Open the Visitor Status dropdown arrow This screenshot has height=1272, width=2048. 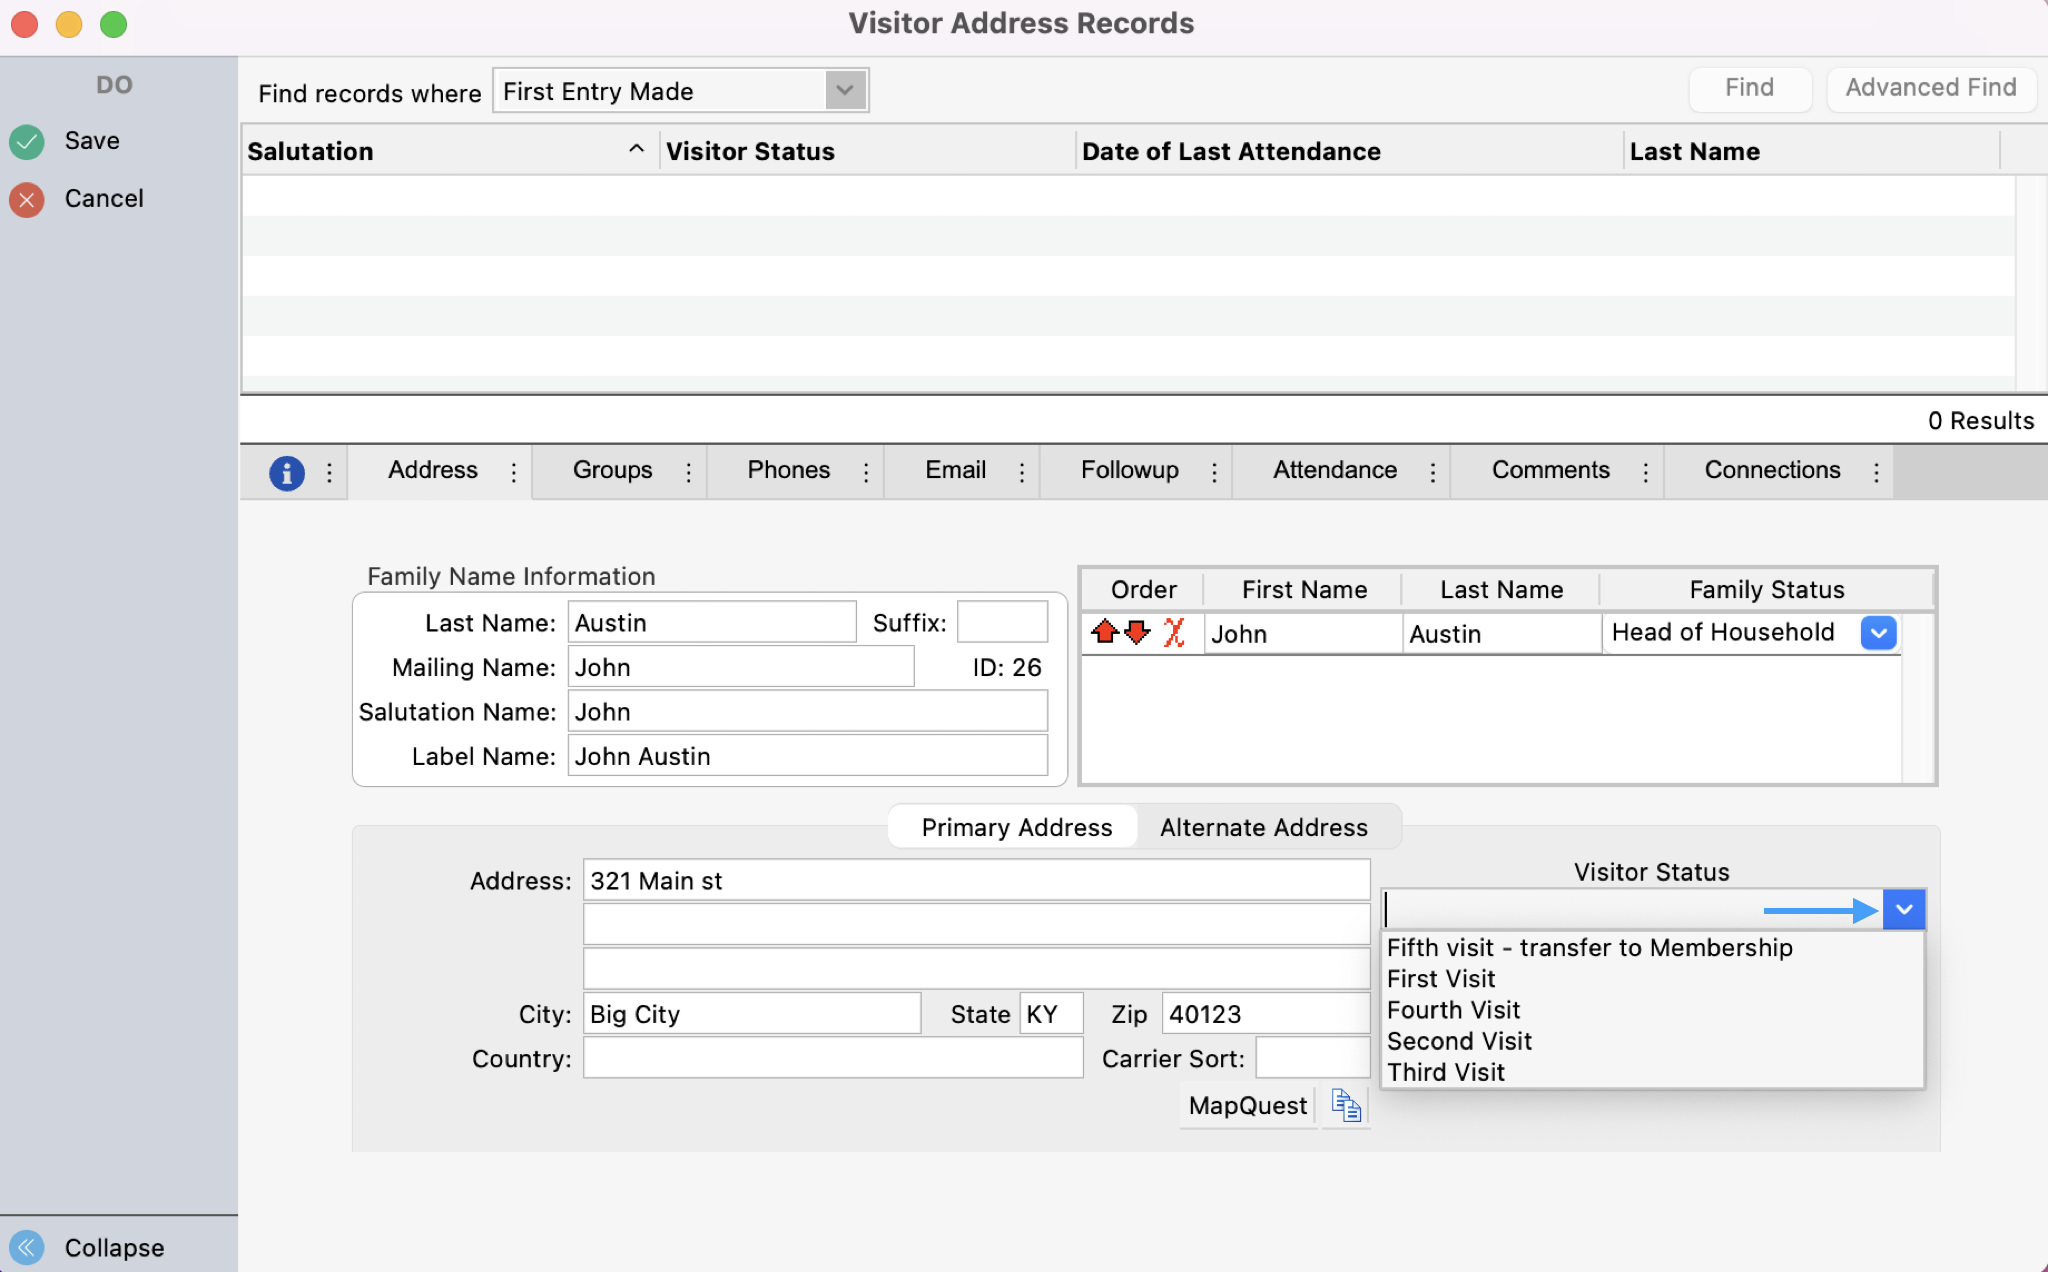(1902, 909)
